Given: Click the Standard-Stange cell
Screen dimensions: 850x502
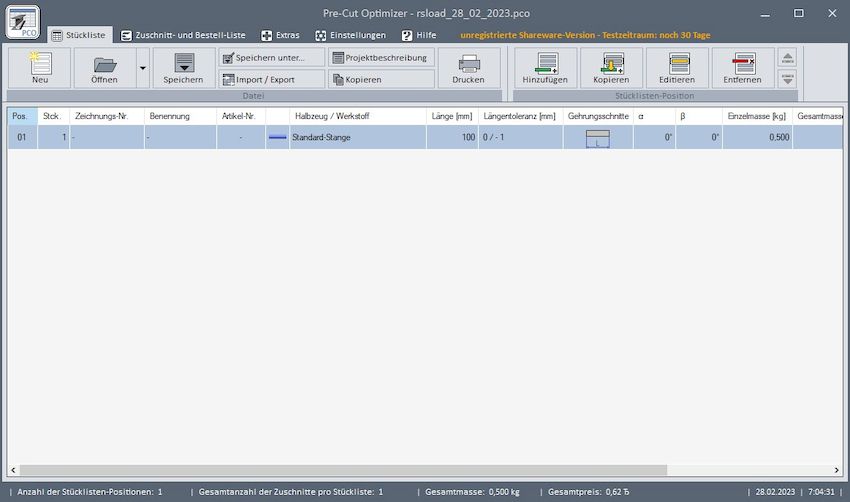Looking at the screenshot, I should coord(358,137).
